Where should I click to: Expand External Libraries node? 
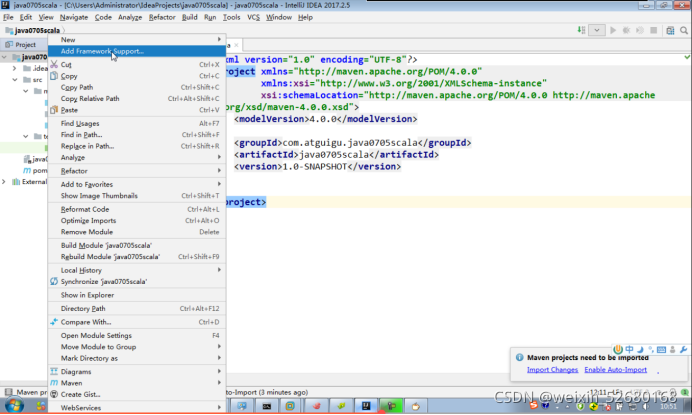pyautogui.click(x=4, y=182)
